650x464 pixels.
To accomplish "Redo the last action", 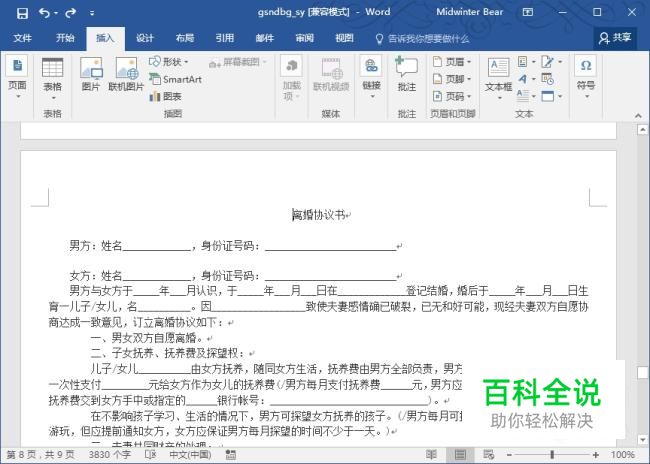I will point(70,13).
